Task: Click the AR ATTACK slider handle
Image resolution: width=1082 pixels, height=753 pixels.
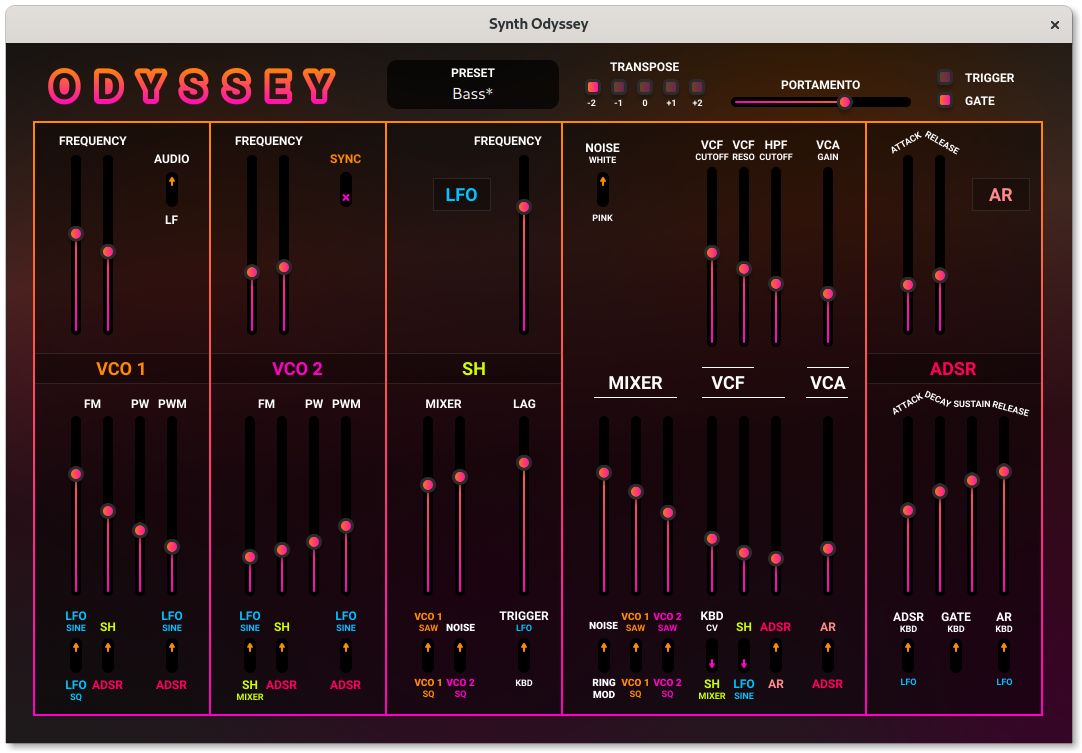Action: pos(907,285)
